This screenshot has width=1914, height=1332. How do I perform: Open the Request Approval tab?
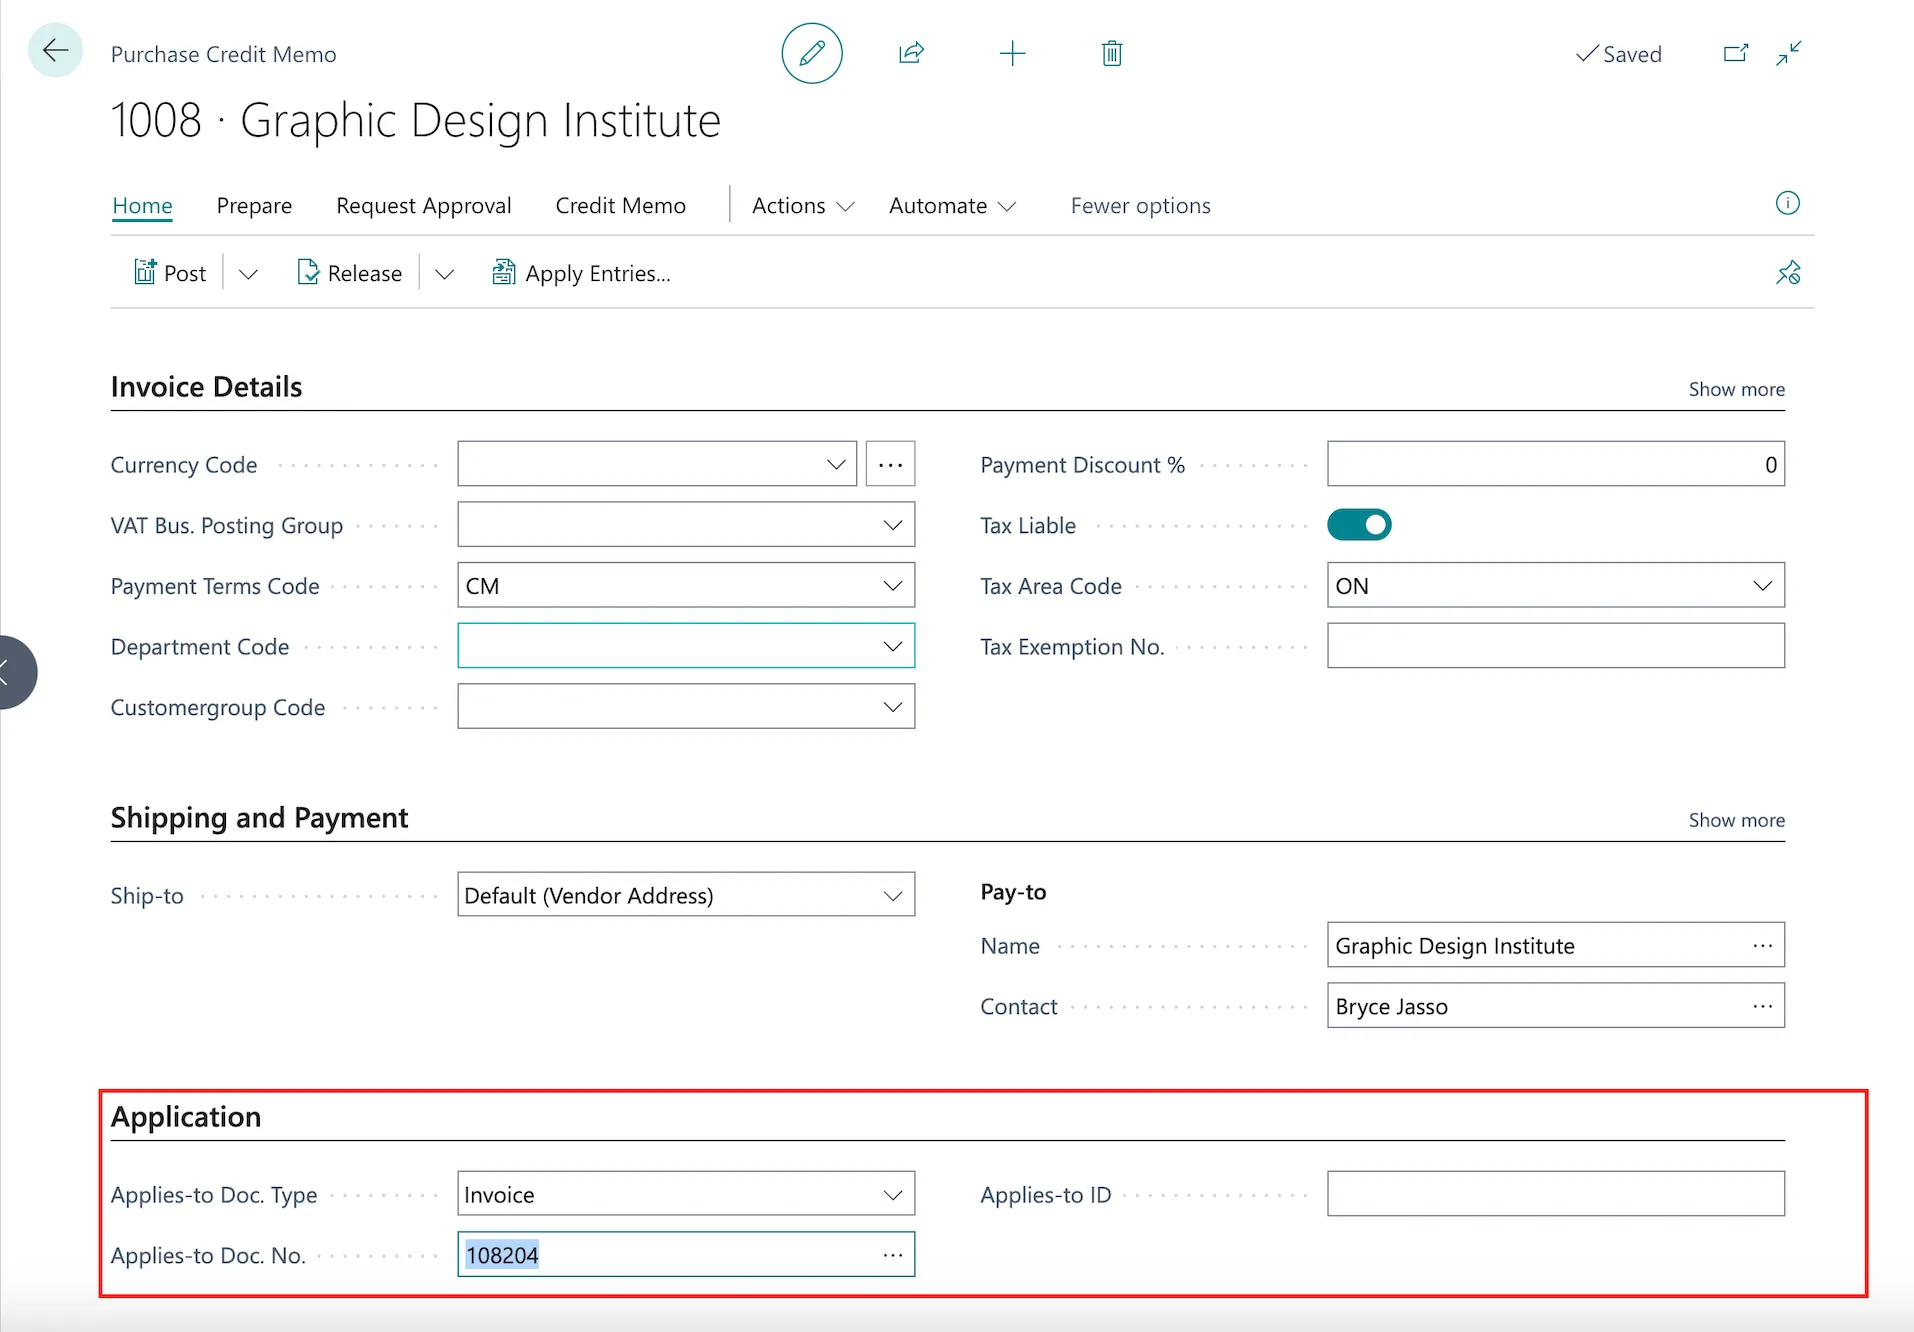tap(424, 205)
